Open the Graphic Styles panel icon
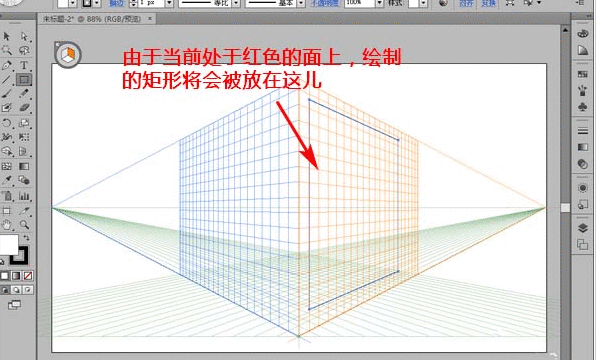The height and width of the screenshot is (360, 598). tap(582, 205)
